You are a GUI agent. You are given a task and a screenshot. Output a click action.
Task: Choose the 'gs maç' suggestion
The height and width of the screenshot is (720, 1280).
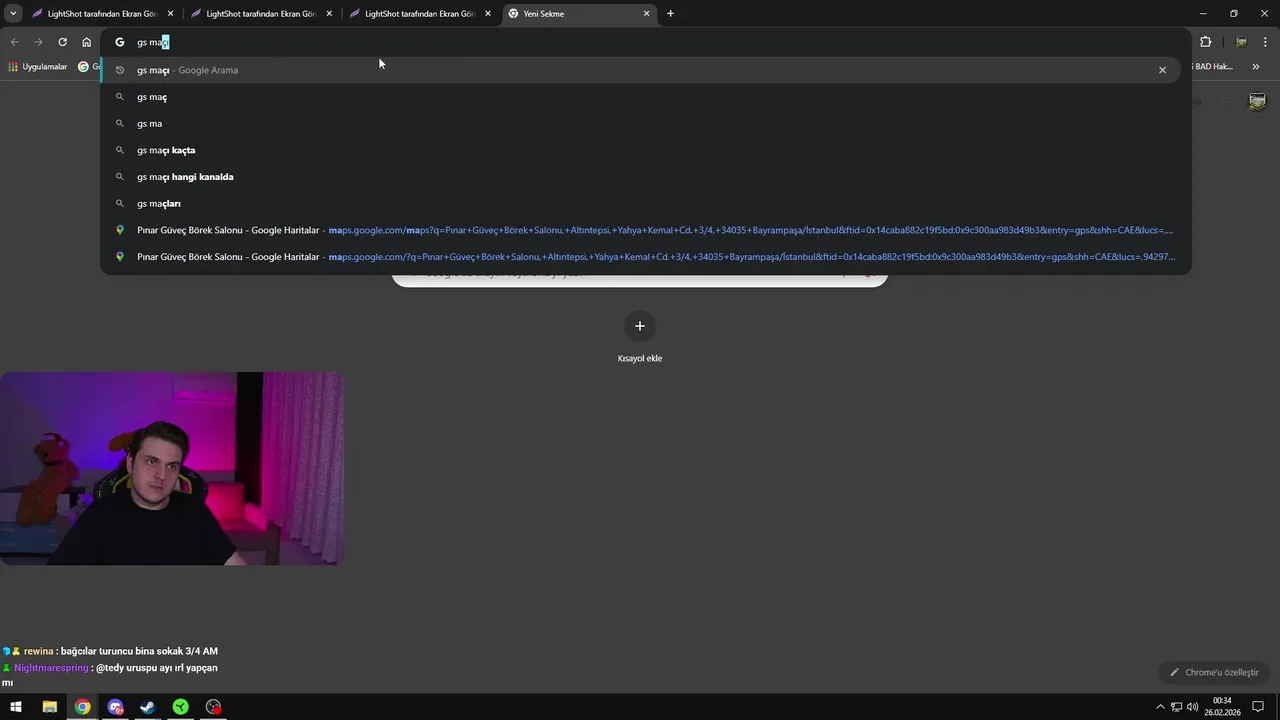pyautogui.click(x=640, y=97)
